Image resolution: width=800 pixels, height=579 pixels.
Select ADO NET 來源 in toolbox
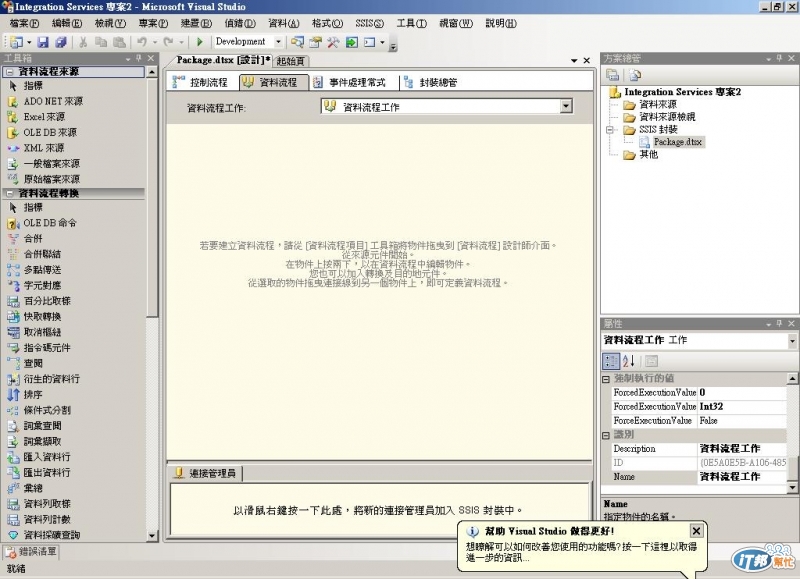tap(45, 102)
